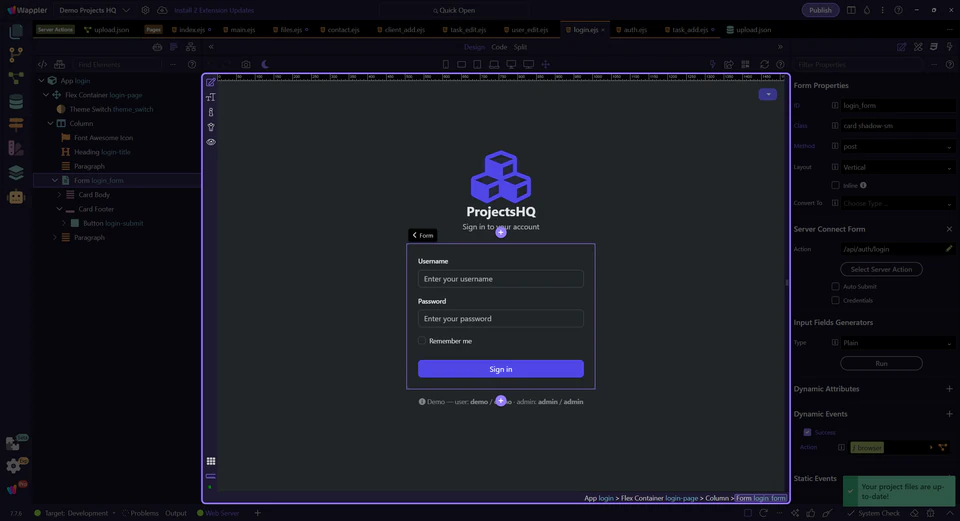This screenshot has height=521, width=960.
Task: Toggle the eye visibility icon on canvas sidebar
Action: click(211, 142)
